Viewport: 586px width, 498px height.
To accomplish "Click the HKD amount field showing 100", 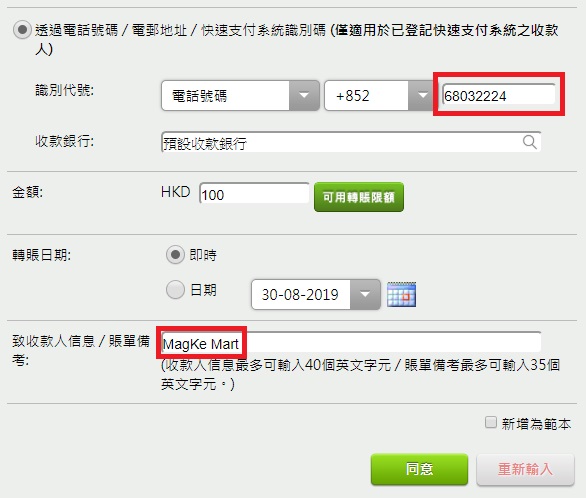I will [x=254, y=194].
